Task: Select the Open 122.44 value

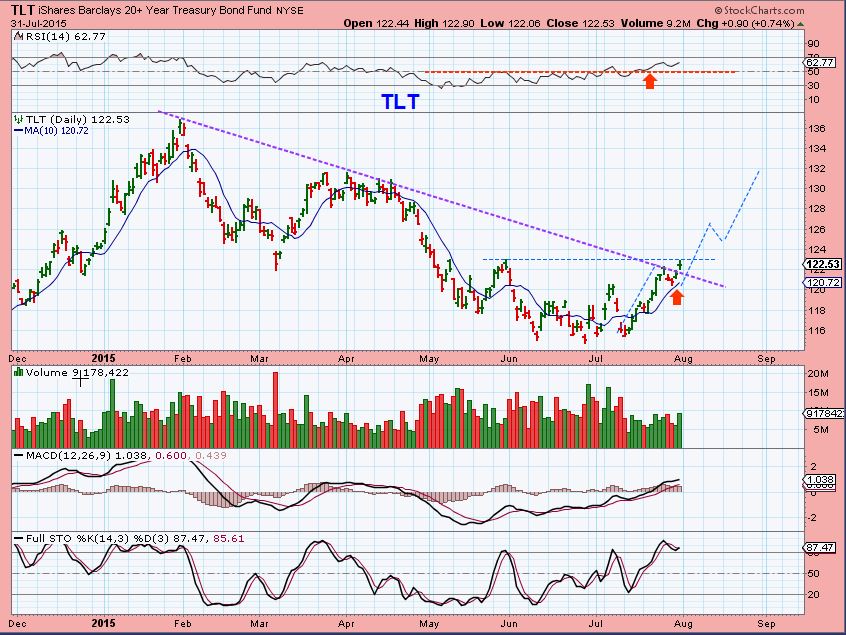Action: (378, 23)
